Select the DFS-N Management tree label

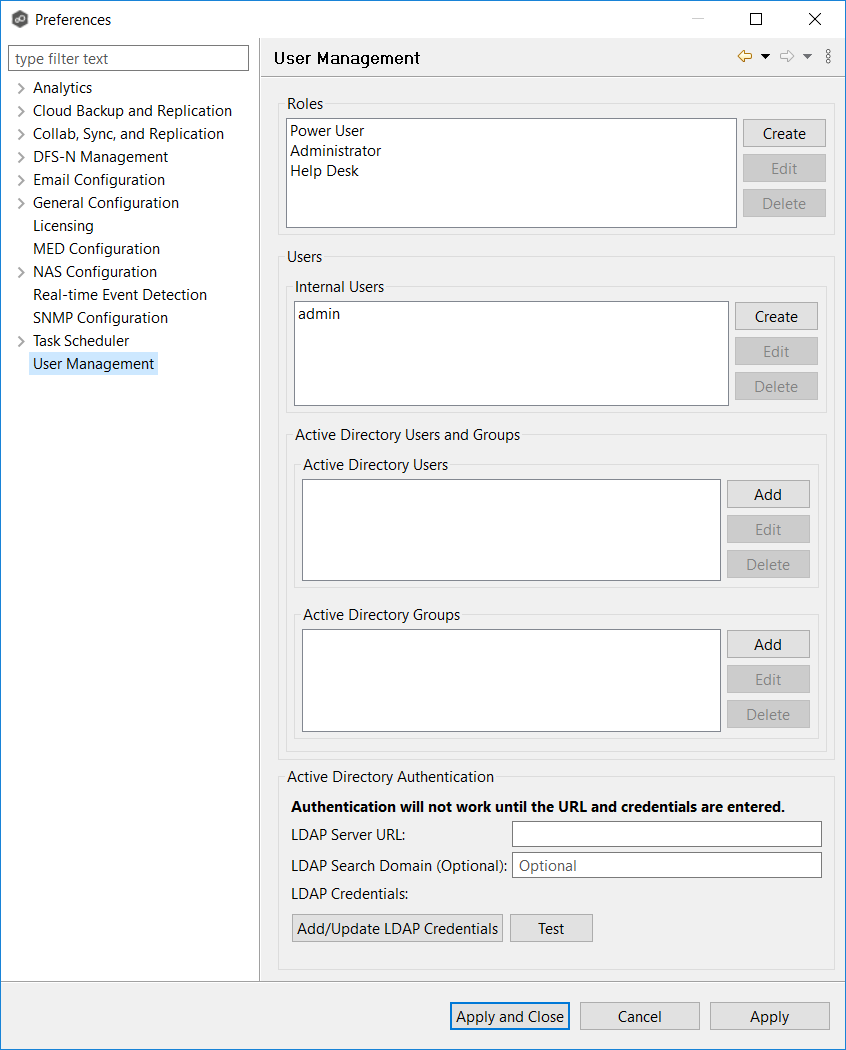coord(100,157)
